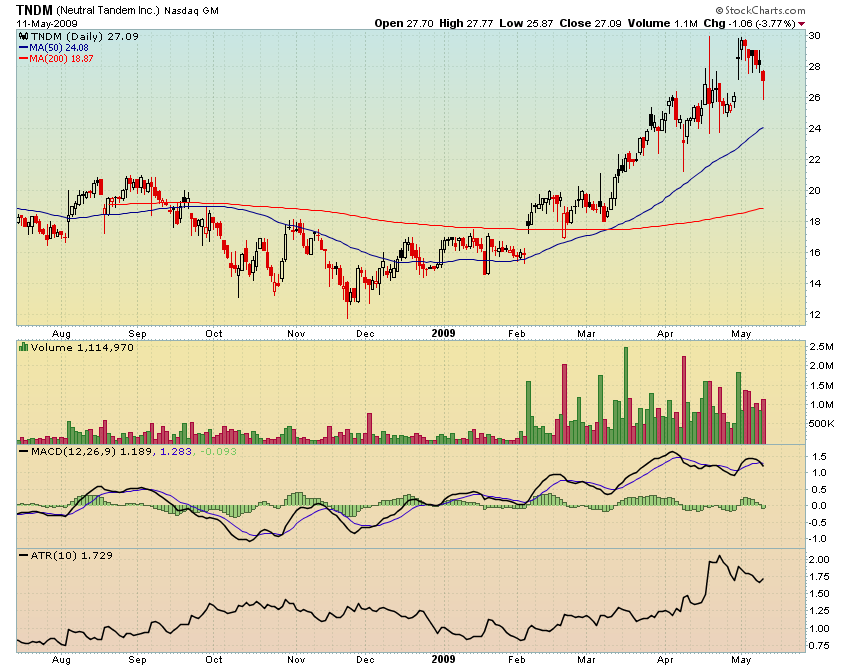
Task: Click the 'Chg -1.06 (-3.77%)' value
Action: click(x=749, y=23)
